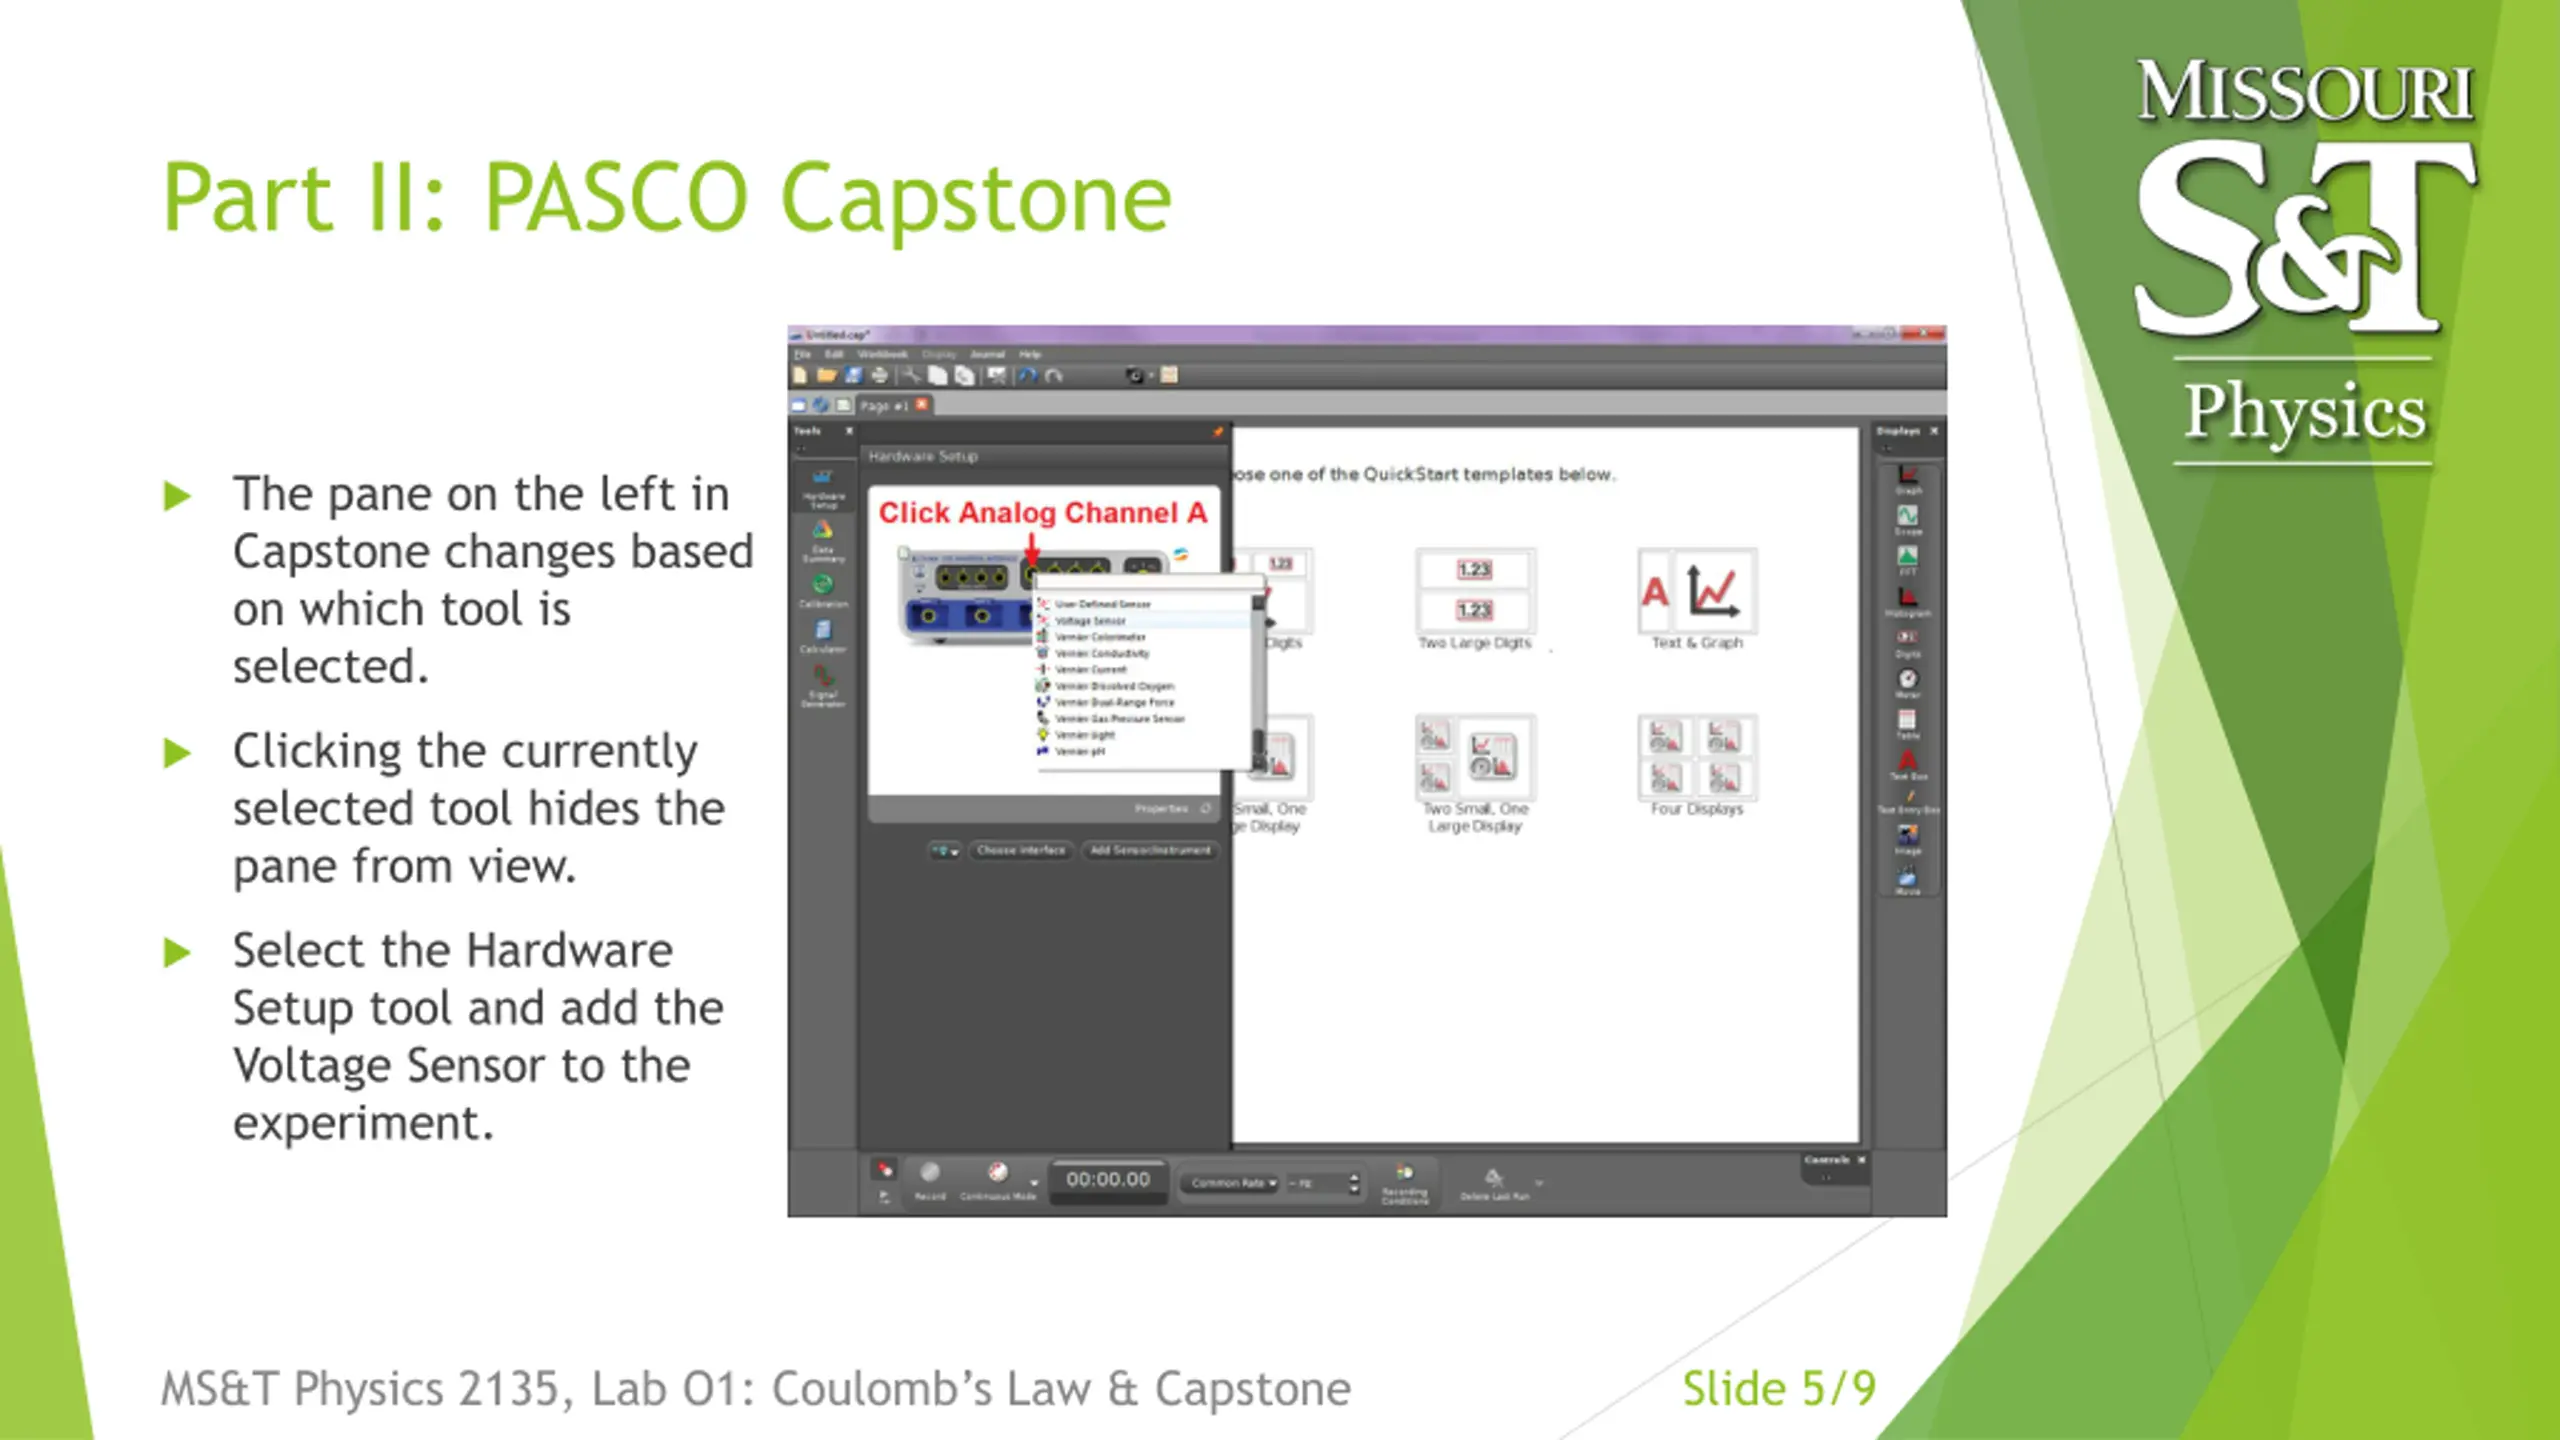Open the Data Summary tool

(823, 541)
